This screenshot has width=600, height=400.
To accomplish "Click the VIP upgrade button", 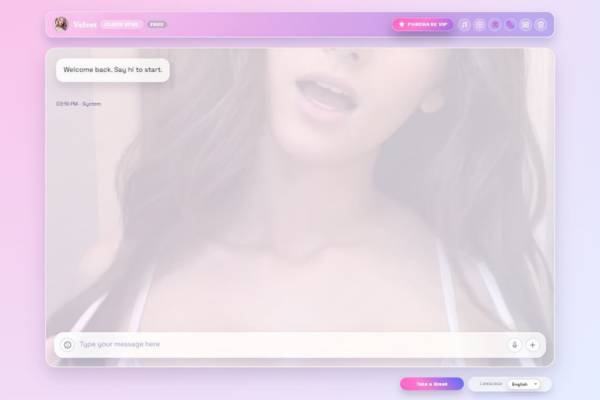I will click(x=422, y=24).
